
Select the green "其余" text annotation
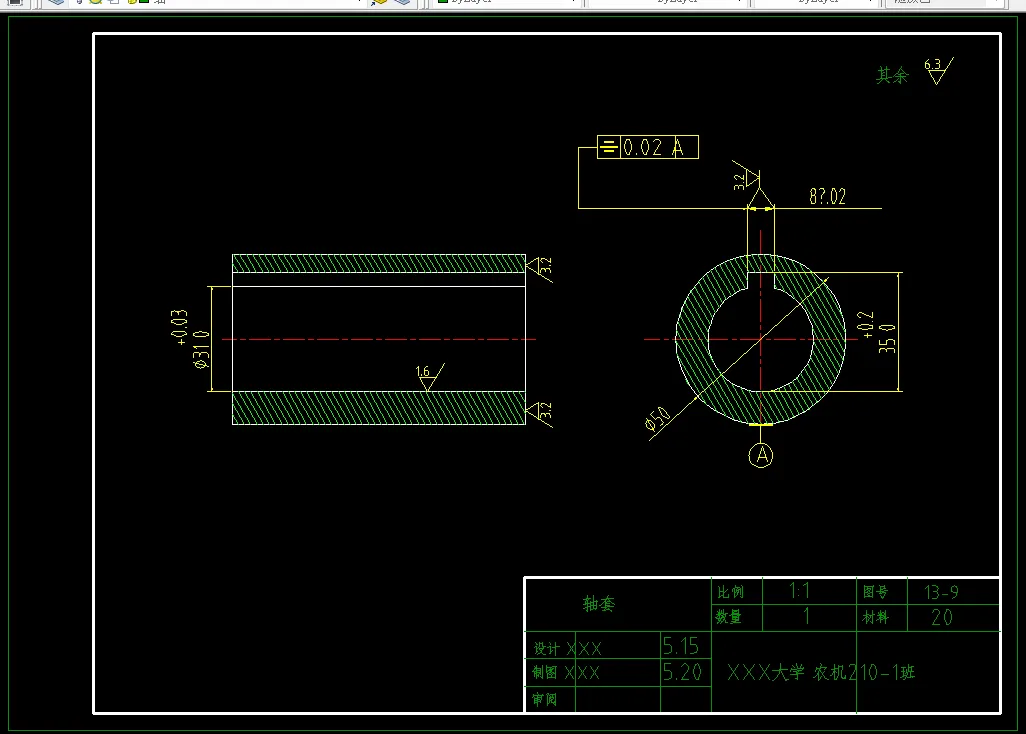click(x=893, y=75)
